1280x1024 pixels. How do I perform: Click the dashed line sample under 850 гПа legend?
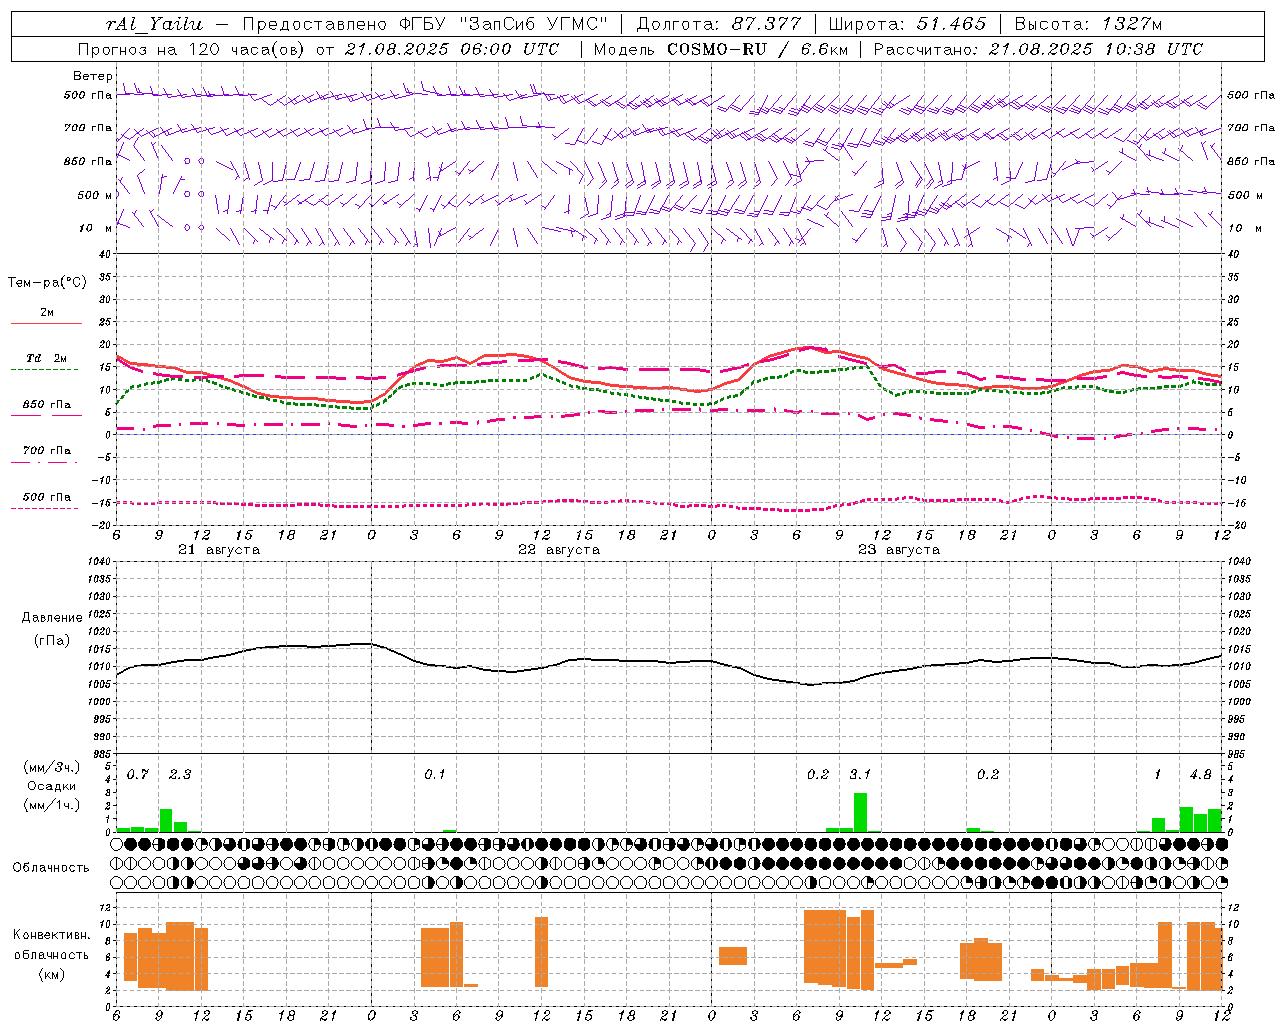click(x=46, y=416)
